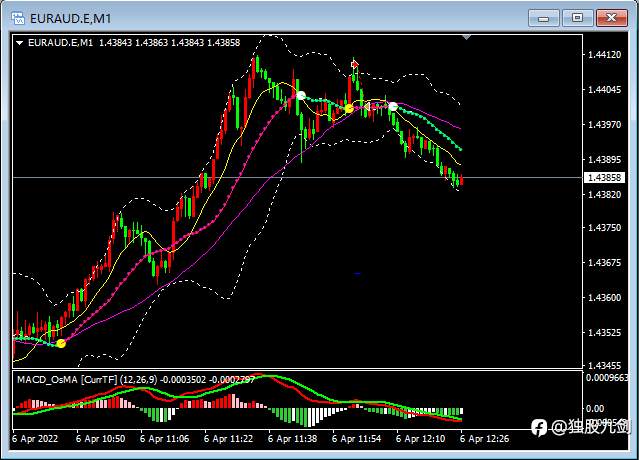Click the 1.43895 price scale label
Image resolution: width=639 pixels, height=460 pixels.
605,160
